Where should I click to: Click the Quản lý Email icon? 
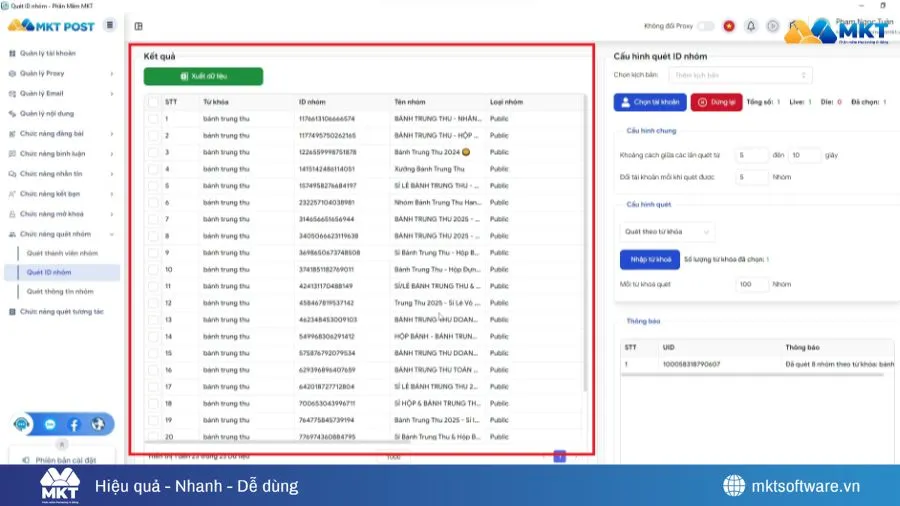point(12,94)
